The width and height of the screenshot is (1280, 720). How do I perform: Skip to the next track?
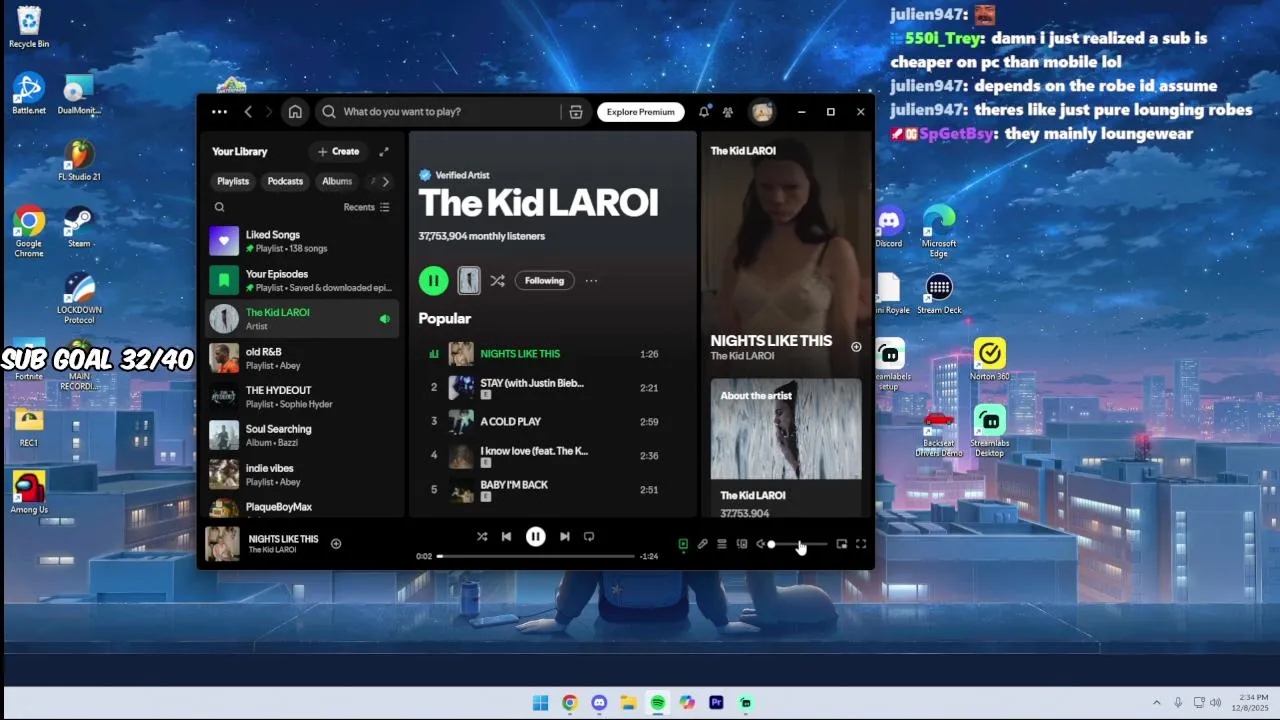pyautogui.click(x=564, y=537)
